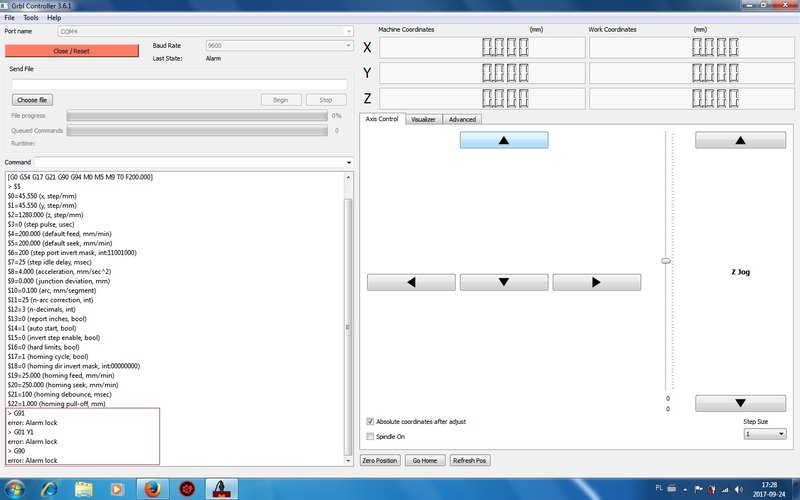
Task: Open Baud Rate 9600 dropdown
Action: click(x=279, y=45)
